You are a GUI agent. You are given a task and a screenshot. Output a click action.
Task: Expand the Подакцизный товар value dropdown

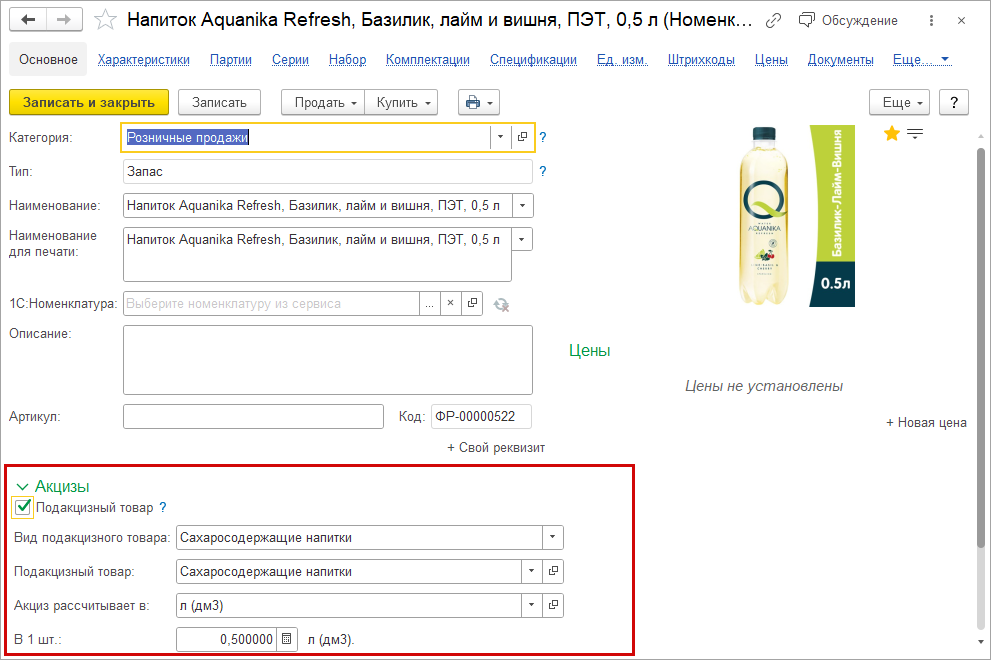point(532,571)
